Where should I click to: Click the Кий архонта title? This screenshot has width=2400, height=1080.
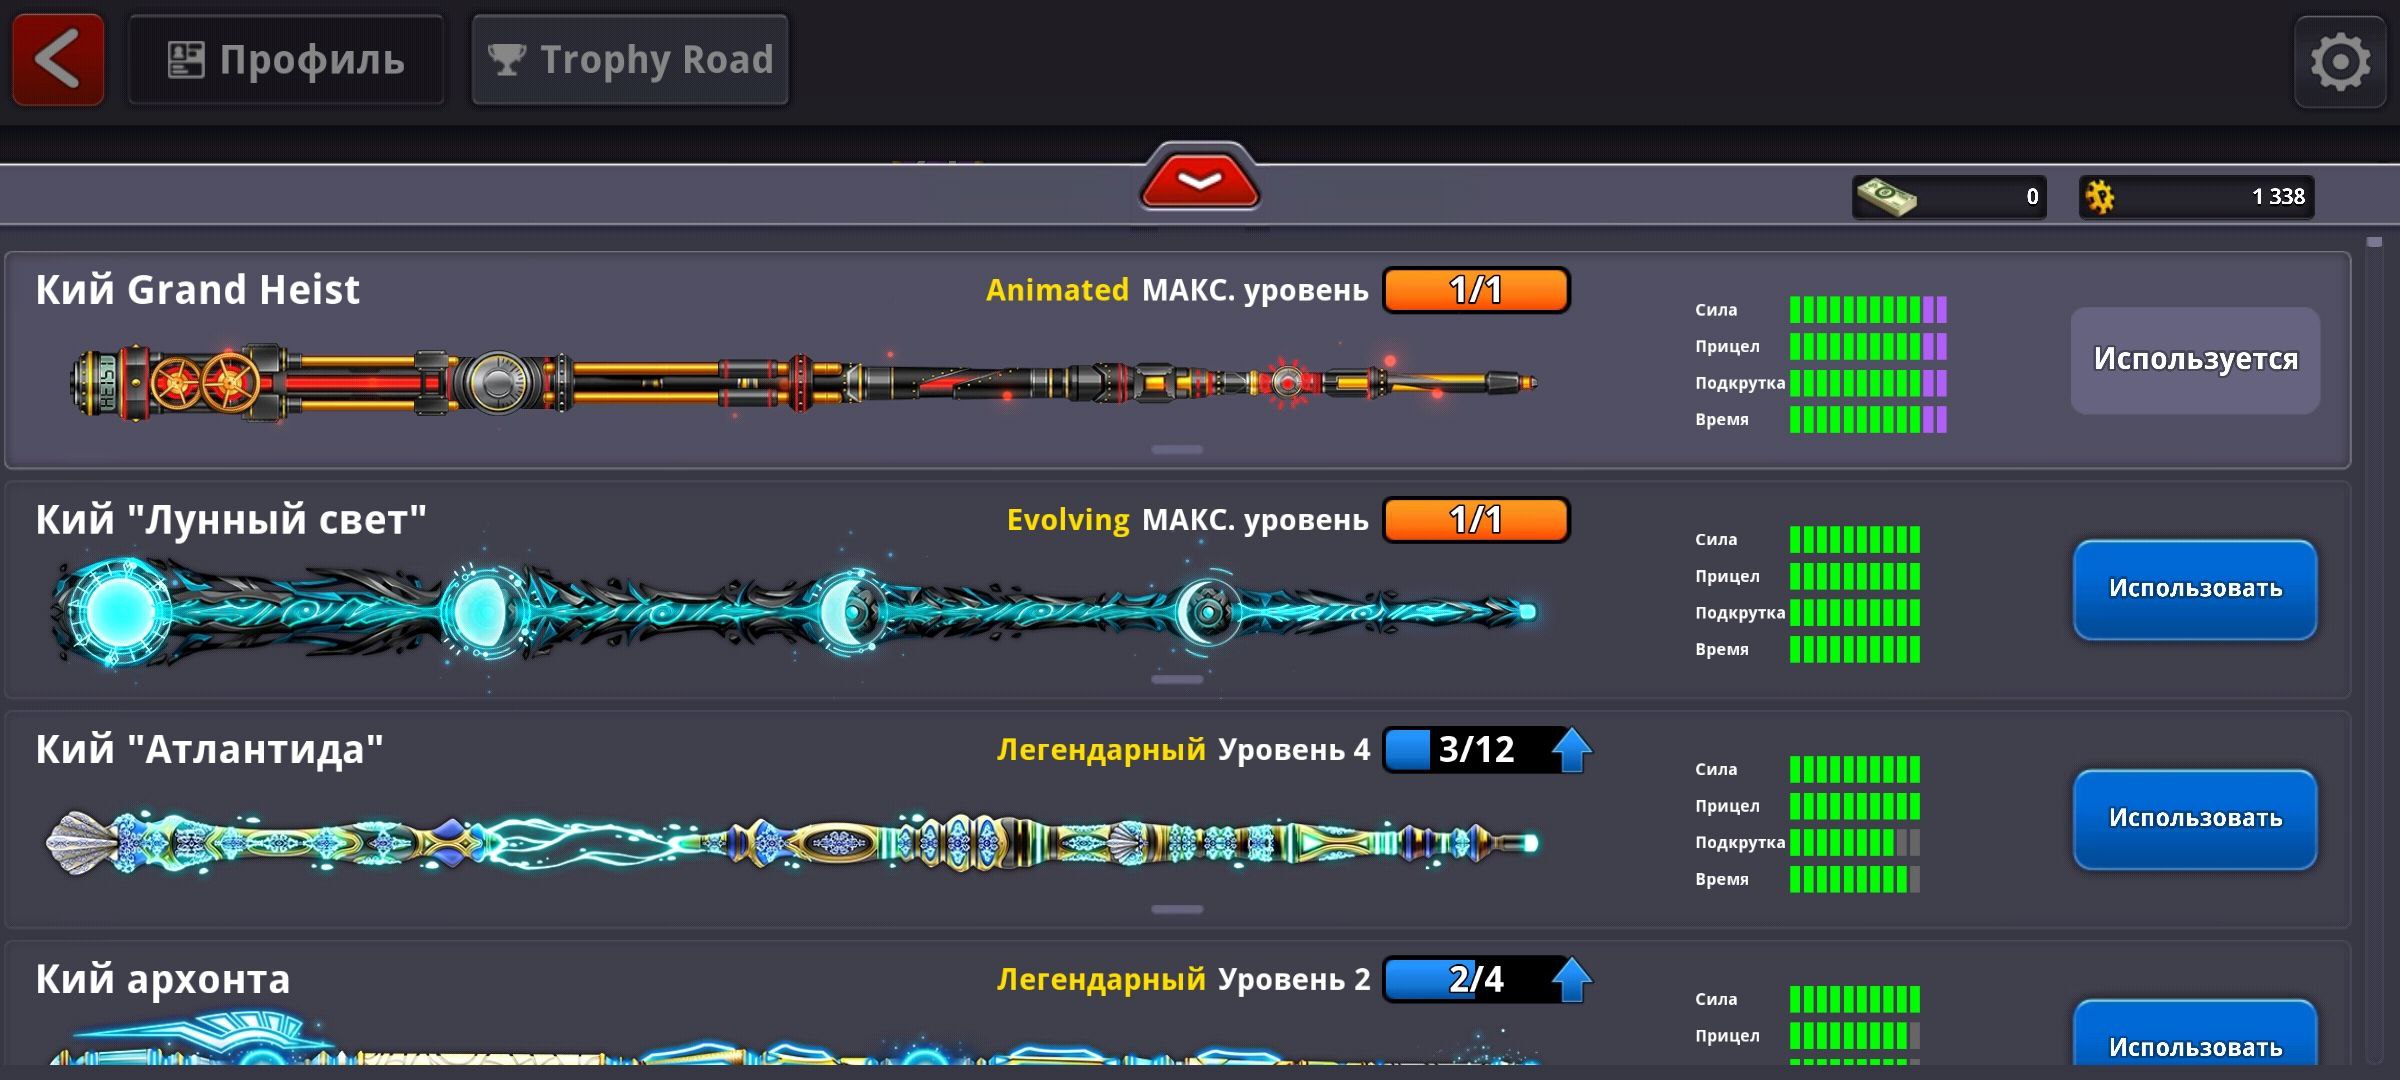(x=163, y=980)
